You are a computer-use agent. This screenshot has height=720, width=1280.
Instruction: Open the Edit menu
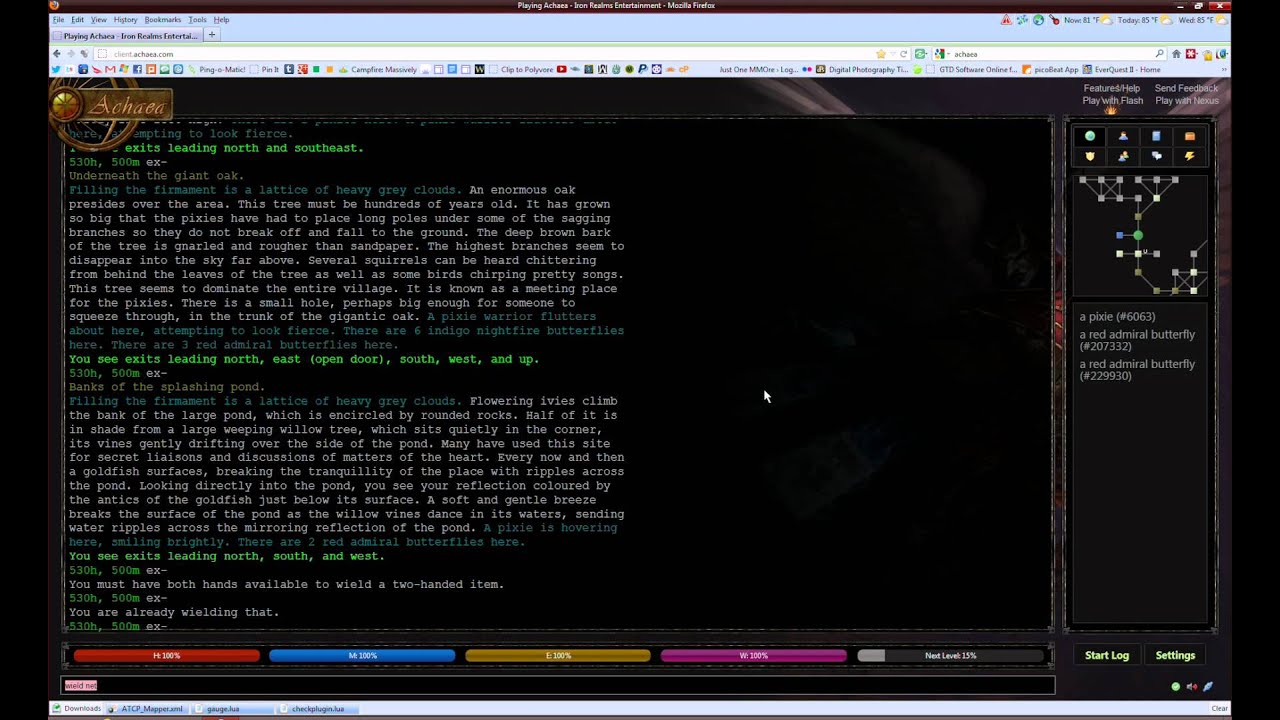tap(77, 19)
